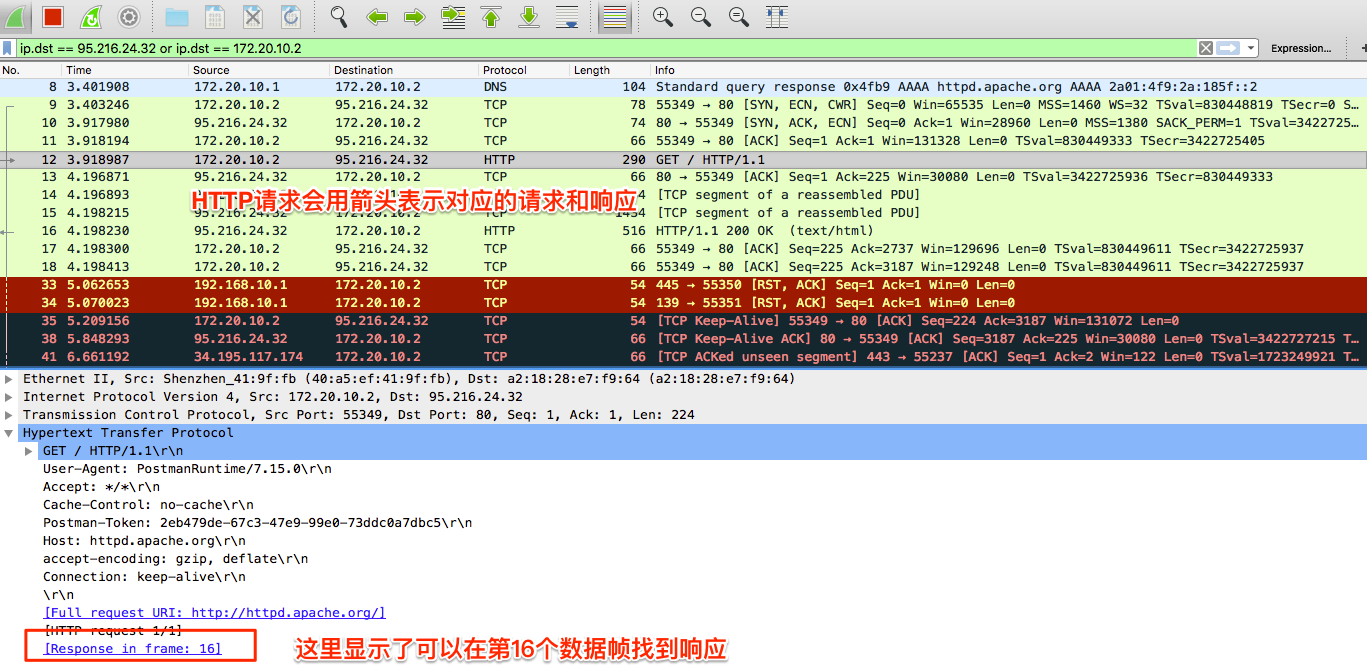
Task: Open capture options gear icon
Action: point(129,16)
